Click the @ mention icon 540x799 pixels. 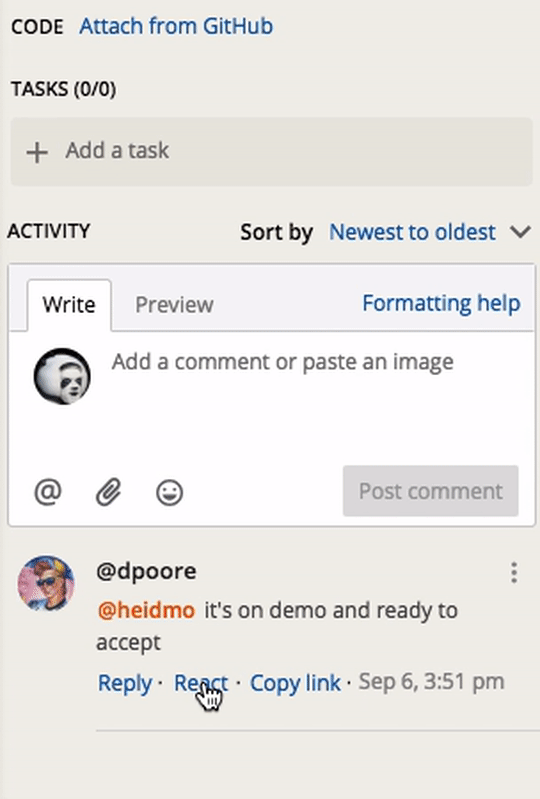point(48,492)
